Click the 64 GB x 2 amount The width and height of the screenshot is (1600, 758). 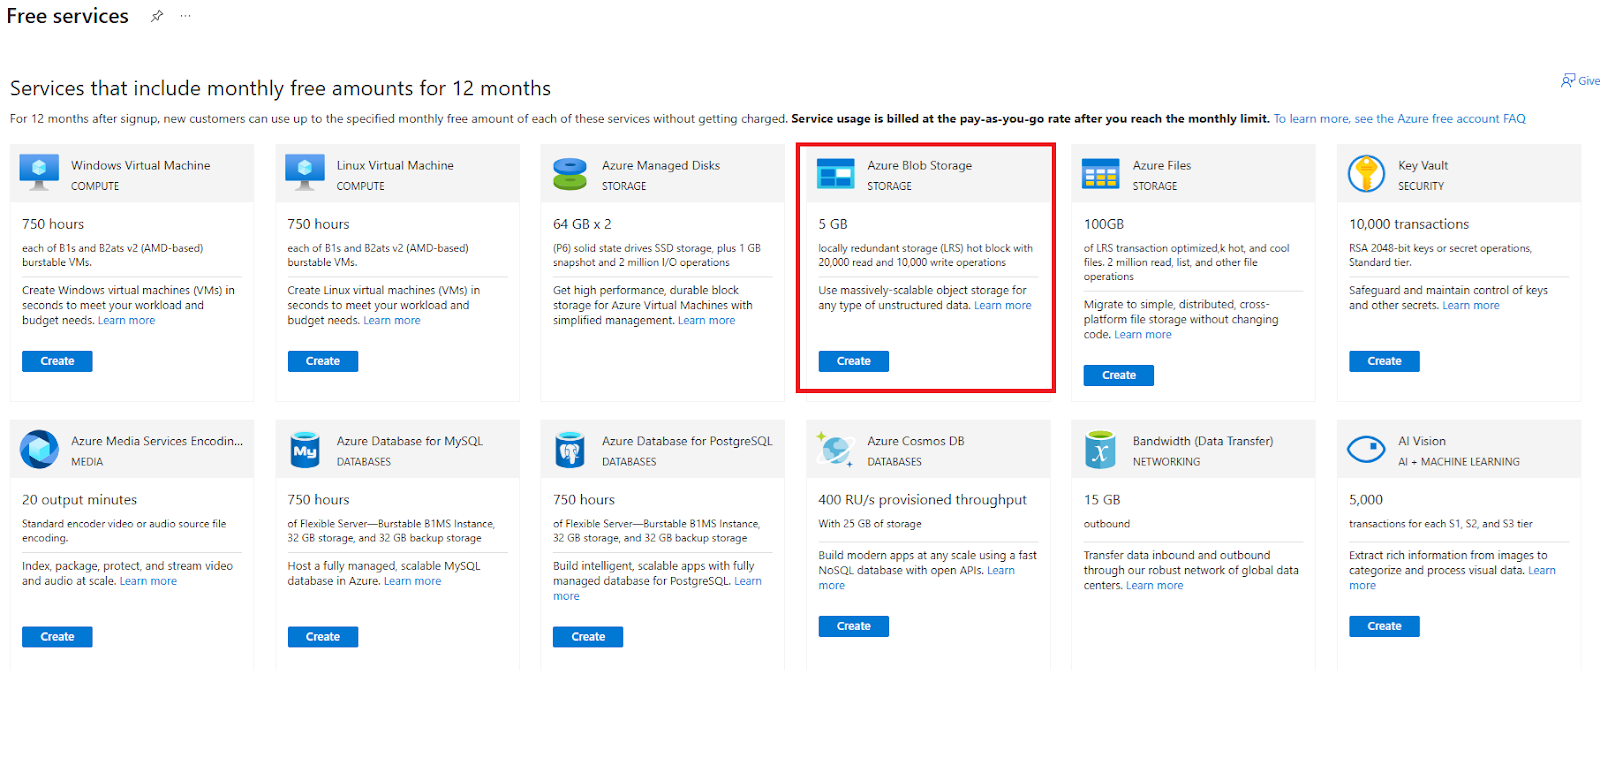pos(582,224)
